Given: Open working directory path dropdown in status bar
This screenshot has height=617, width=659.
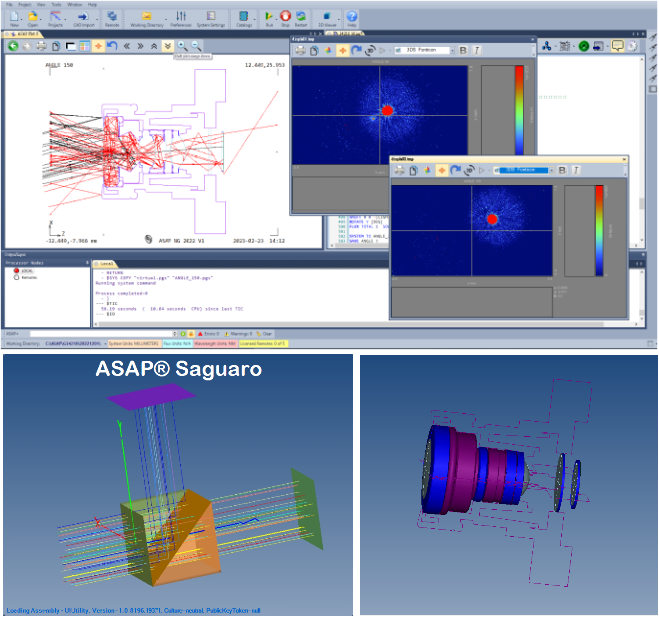Looking at the screenshot, I should tap(105, 343).
